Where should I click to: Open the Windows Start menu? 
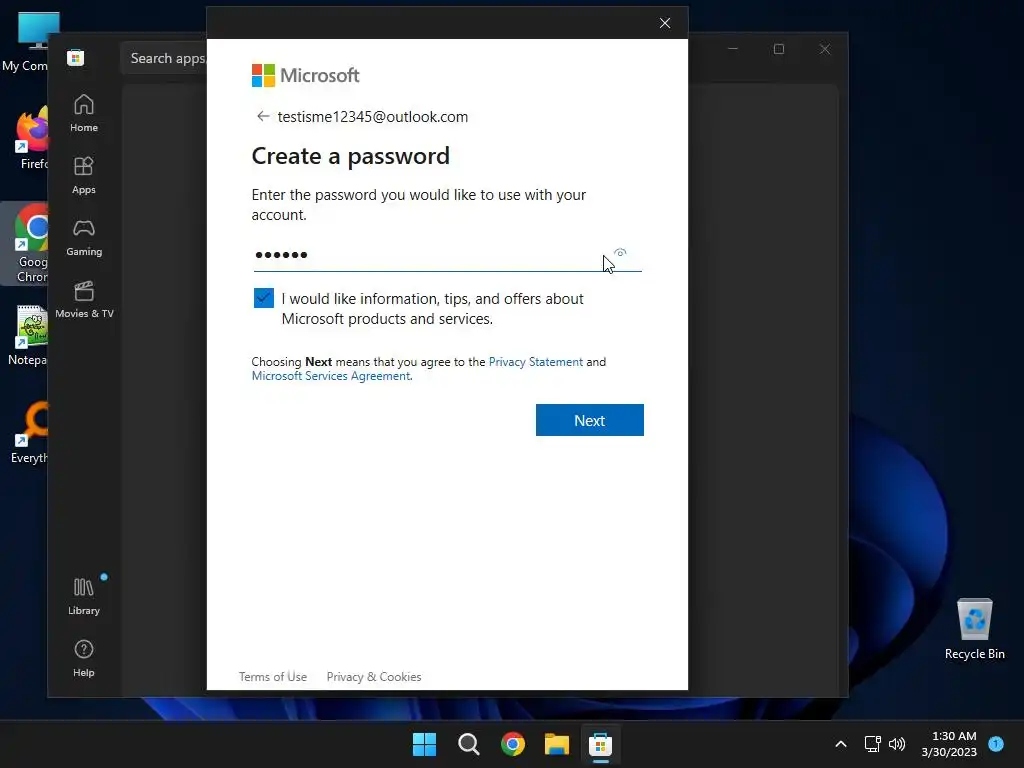click(424, 744)
